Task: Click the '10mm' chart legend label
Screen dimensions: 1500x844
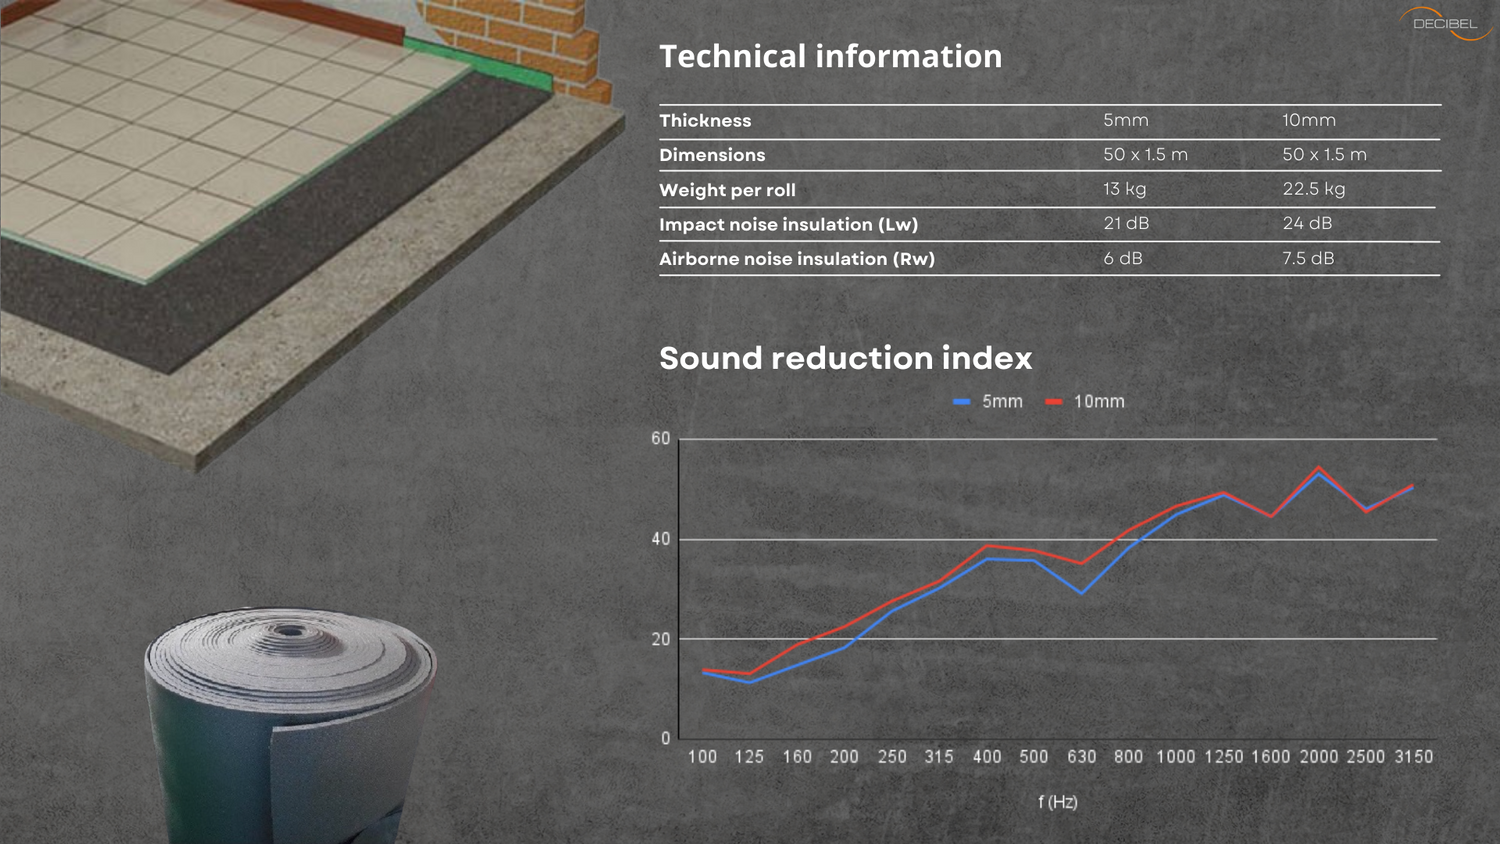Action: point(1099,401)
